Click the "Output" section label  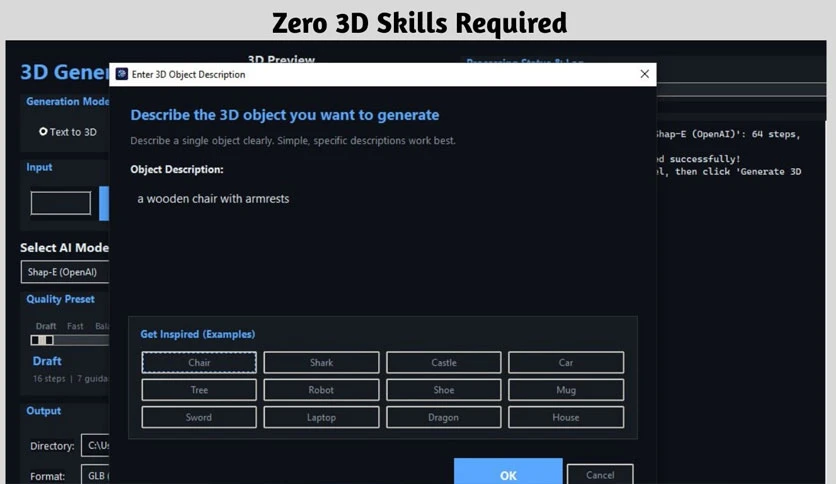point(44,411)
